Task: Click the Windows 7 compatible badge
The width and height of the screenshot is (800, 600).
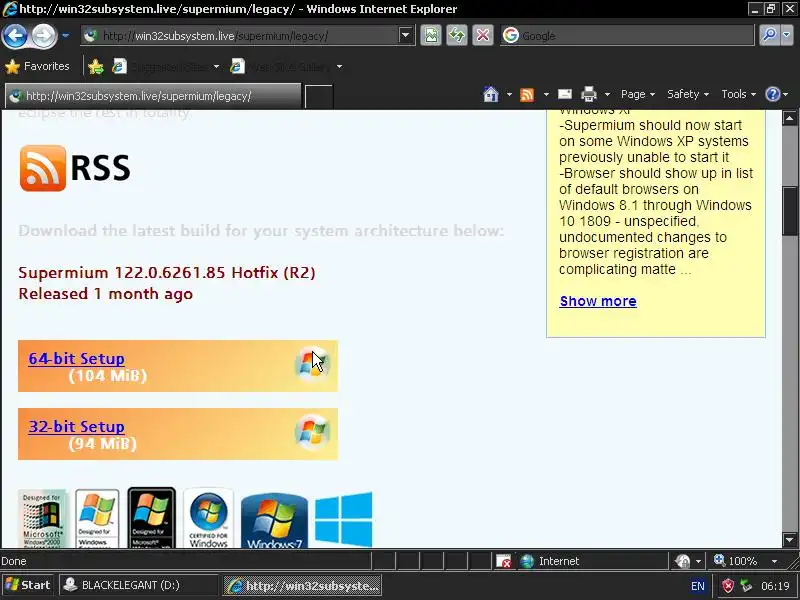Action: [x=274, y=520]
